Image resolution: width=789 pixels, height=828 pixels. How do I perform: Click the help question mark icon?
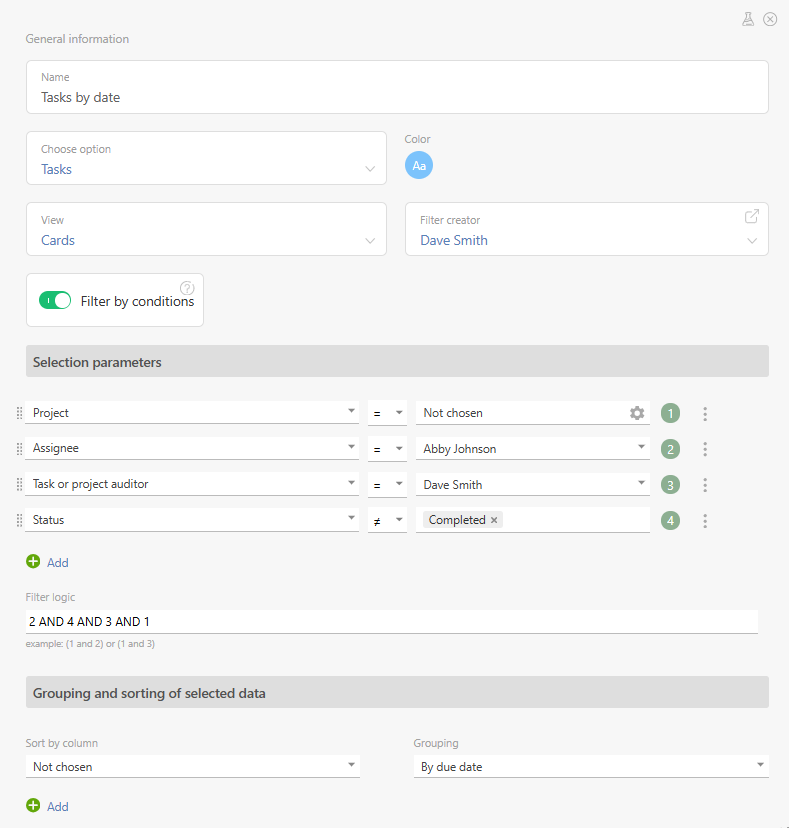(x=187, y=288)
